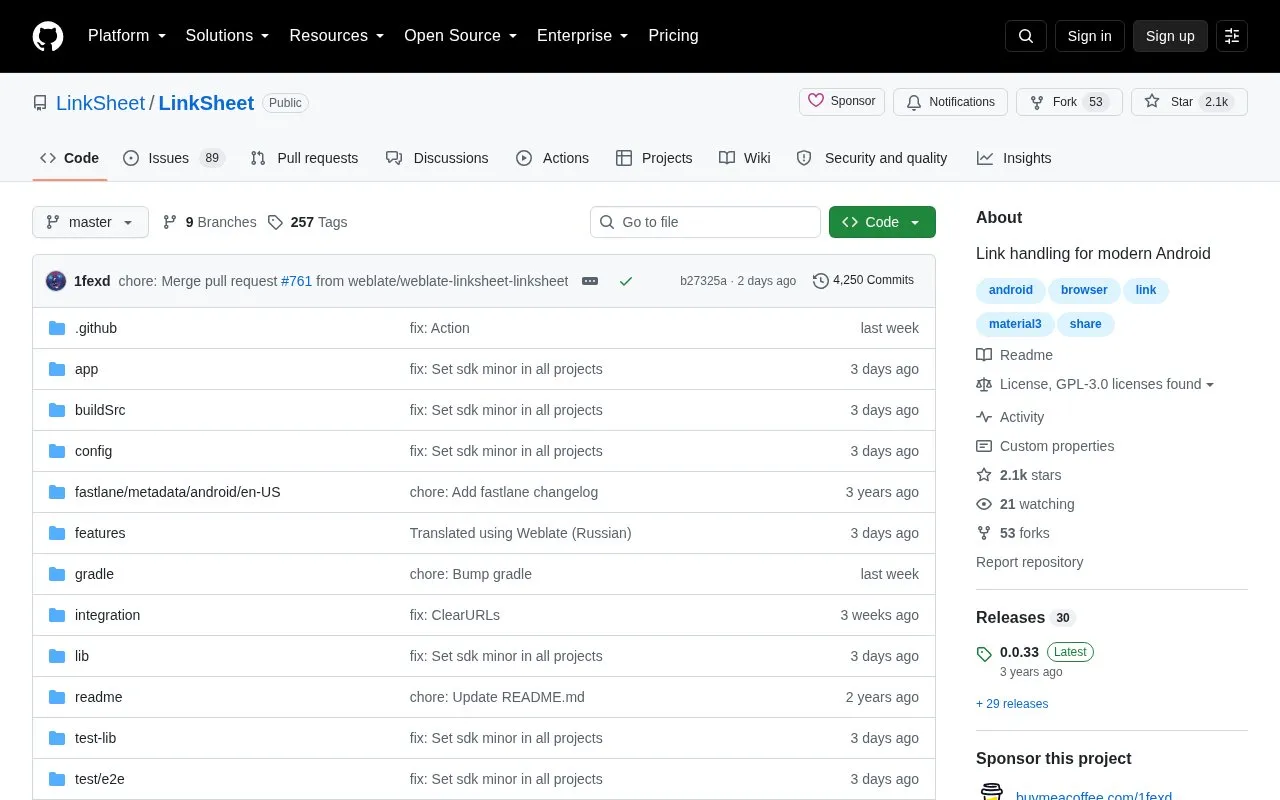
Task: Open the .github folder icon
Action: pyautogui.click(x=57, y=328)
